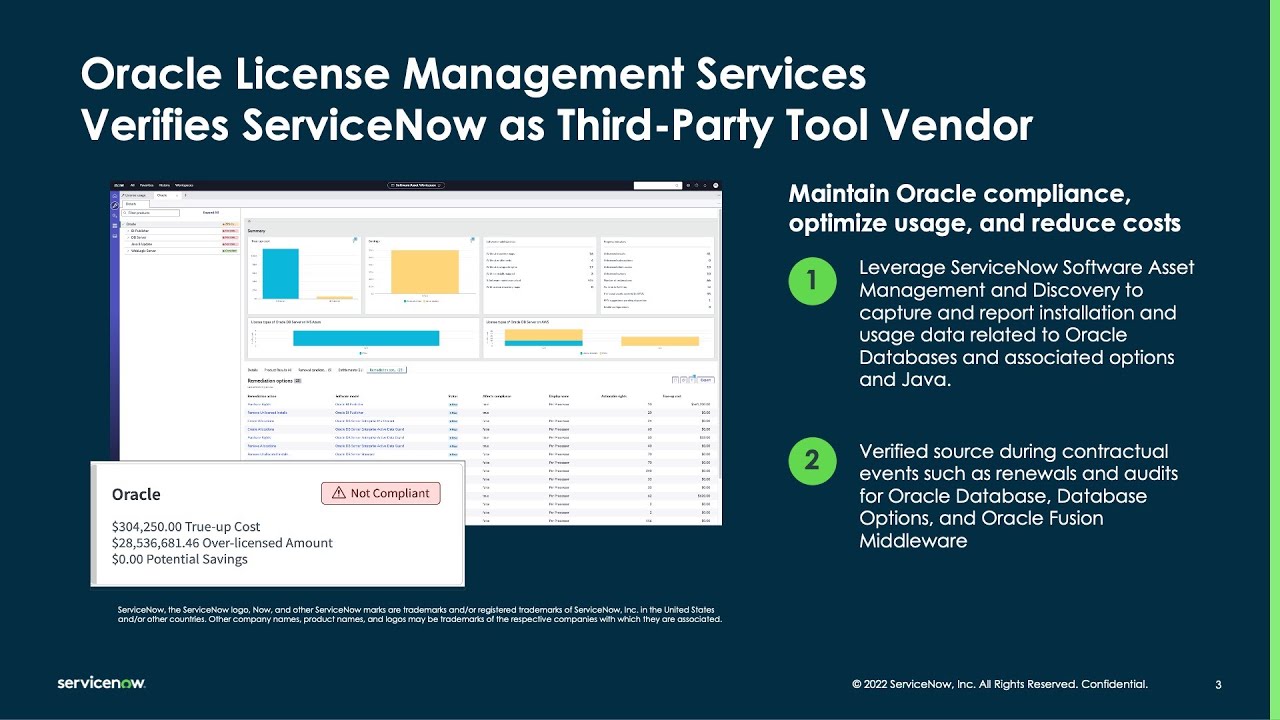Open the Removal candidates tab
Screen dimensions: 1280x720
(314, 370)
